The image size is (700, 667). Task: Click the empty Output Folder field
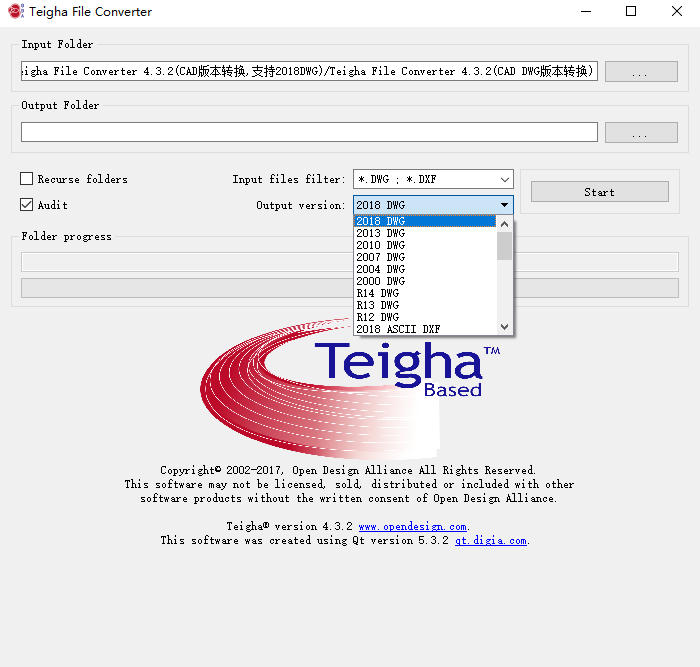(309, 132)
